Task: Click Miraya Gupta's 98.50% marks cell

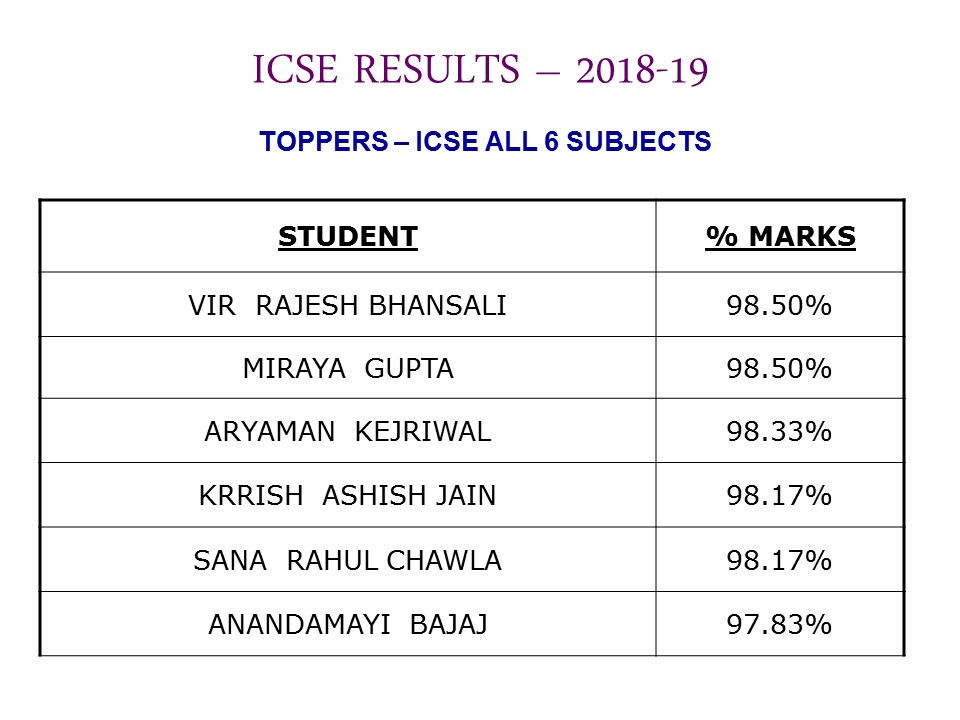Action: [x=779, y=369]
